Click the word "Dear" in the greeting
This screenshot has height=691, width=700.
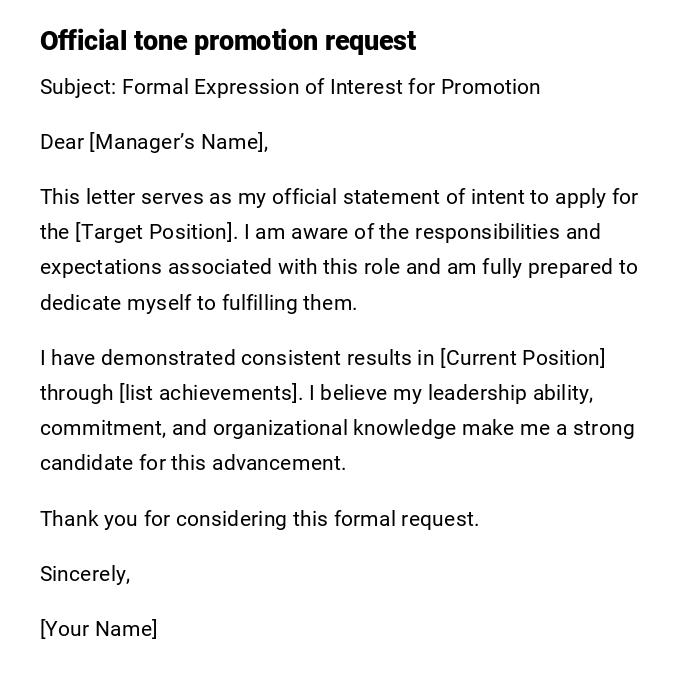(x=62, y=142)
